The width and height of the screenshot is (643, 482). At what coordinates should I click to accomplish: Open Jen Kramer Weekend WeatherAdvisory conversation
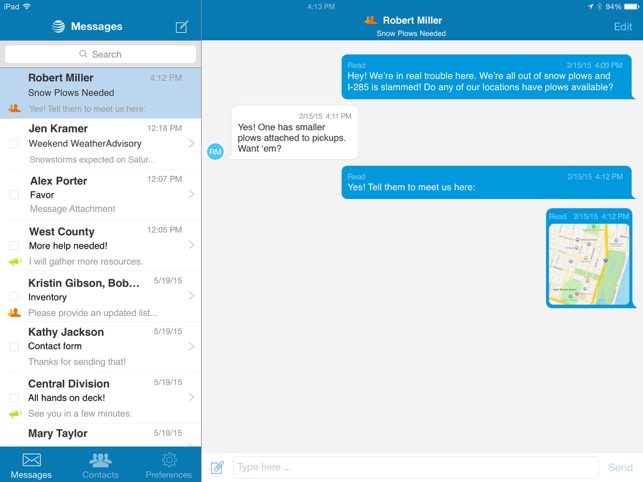point(100,144)
